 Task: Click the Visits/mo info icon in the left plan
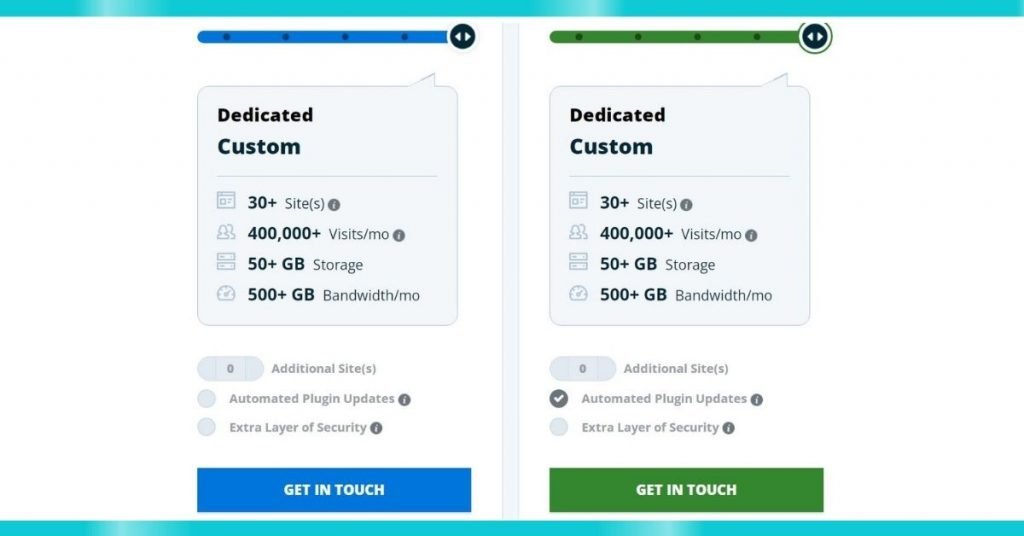399,236
